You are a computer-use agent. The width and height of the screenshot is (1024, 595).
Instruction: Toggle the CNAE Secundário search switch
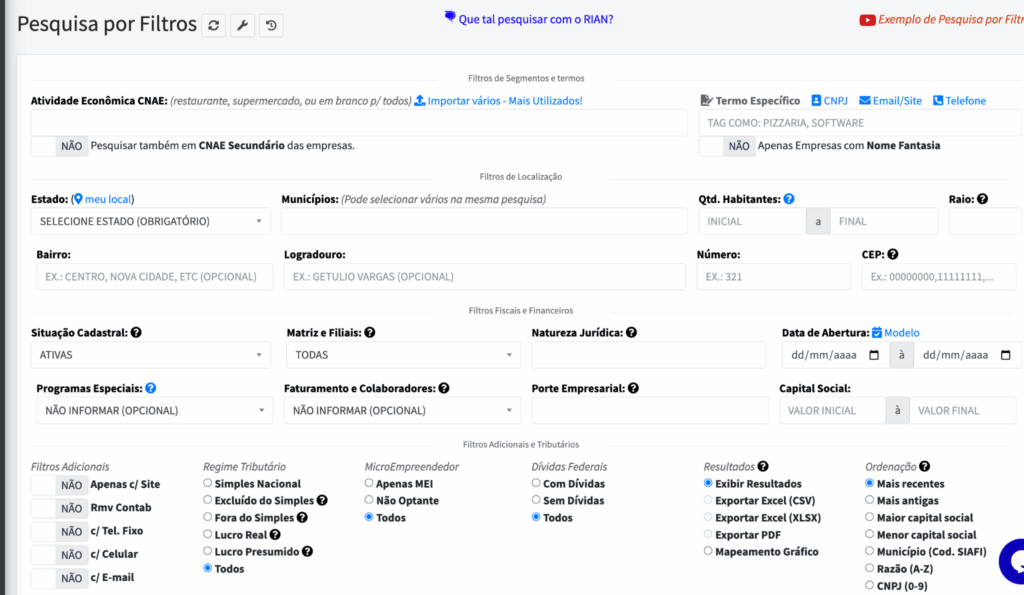pos(58,146)
